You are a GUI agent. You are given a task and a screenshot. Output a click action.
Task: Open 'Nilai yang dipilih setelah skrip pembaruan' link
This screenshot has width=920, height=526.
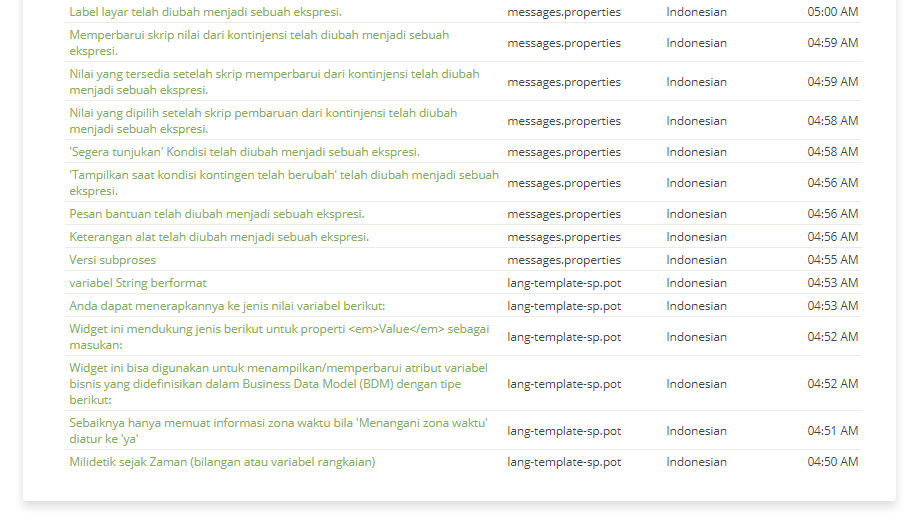point(263,121)
